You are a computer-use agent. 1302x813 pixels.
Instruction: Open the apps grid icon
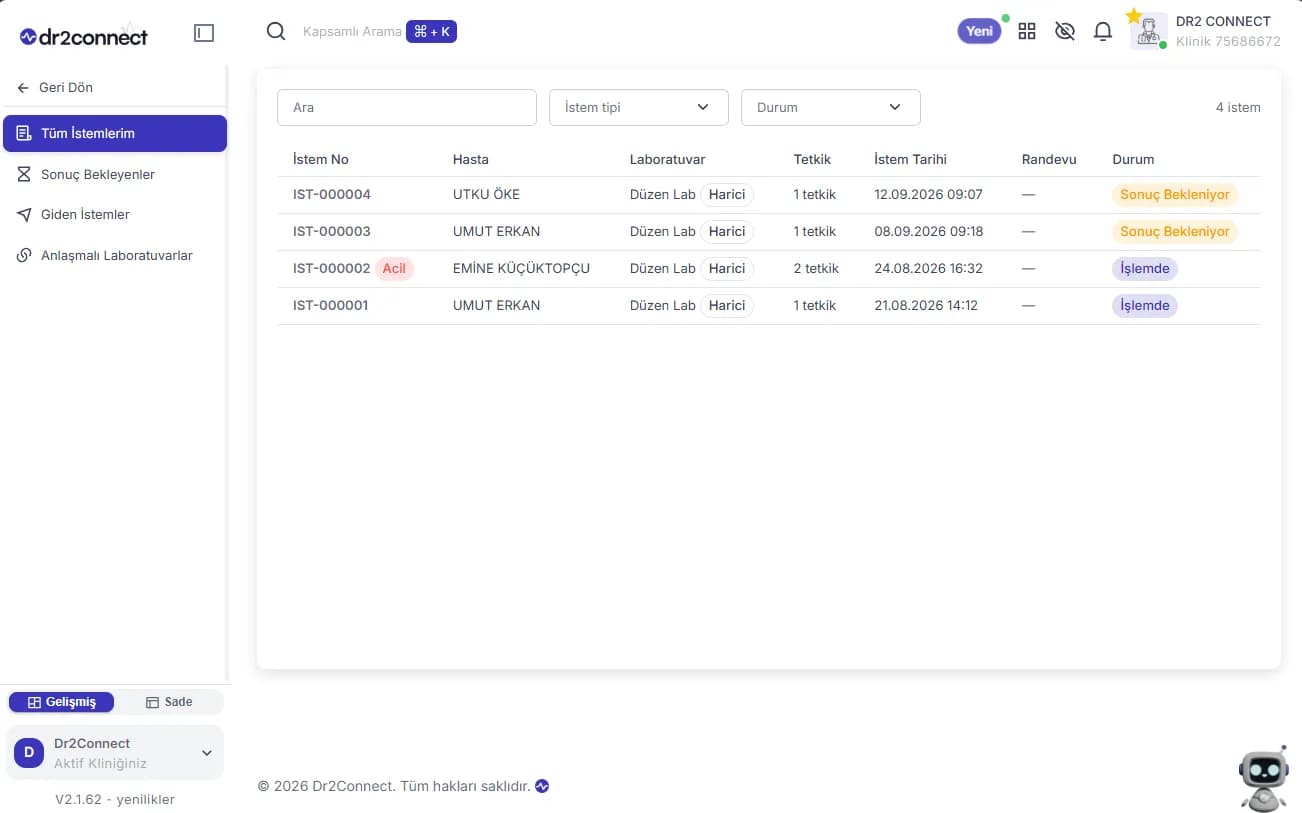[x=1027, y=31]
